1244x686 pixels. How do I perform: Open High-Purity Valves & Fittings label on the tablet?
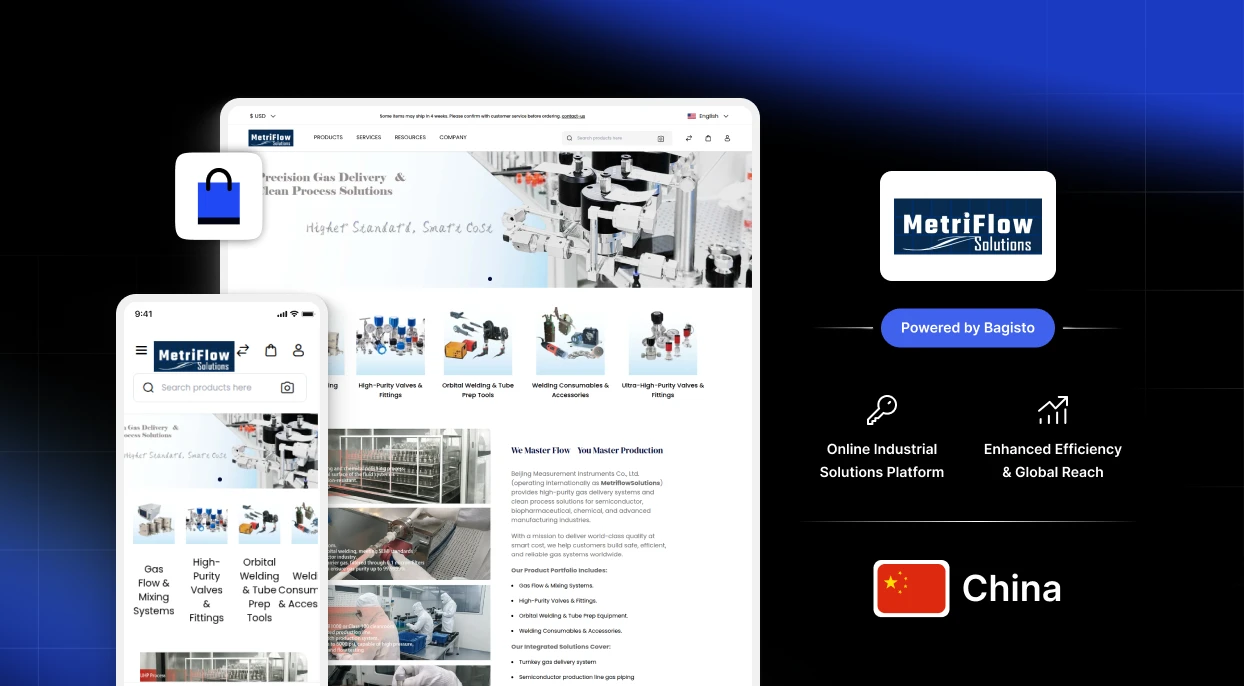tap(390, 390)
